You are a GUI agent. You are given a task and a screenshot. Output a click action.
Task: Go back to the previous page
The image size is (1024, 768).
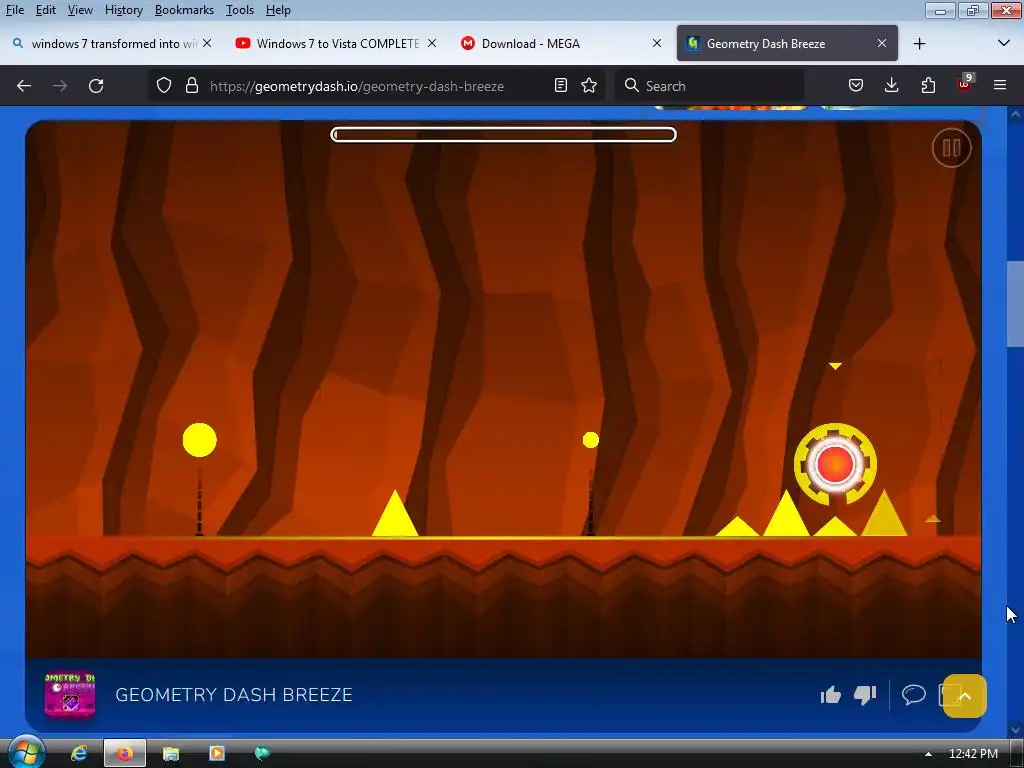tap(24, 86)
